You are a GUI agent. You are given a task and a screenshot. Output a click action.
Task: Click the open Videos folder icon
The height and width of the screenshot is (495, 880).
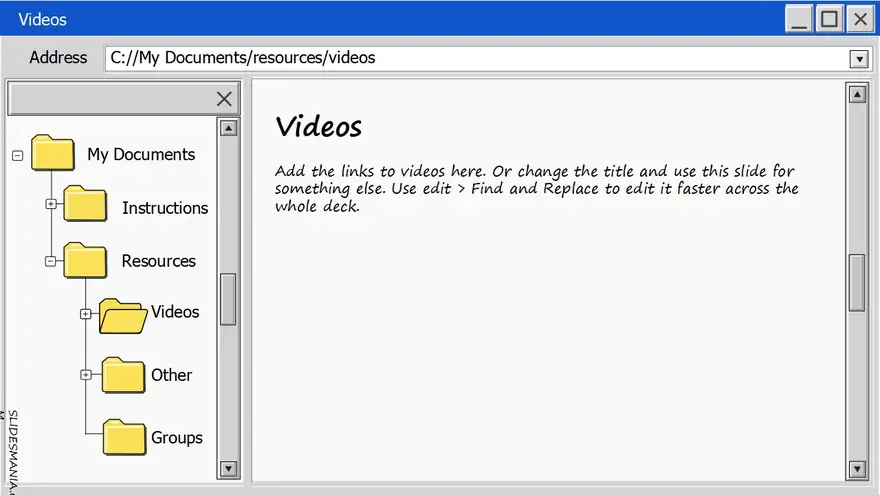(x=123, y=317)
